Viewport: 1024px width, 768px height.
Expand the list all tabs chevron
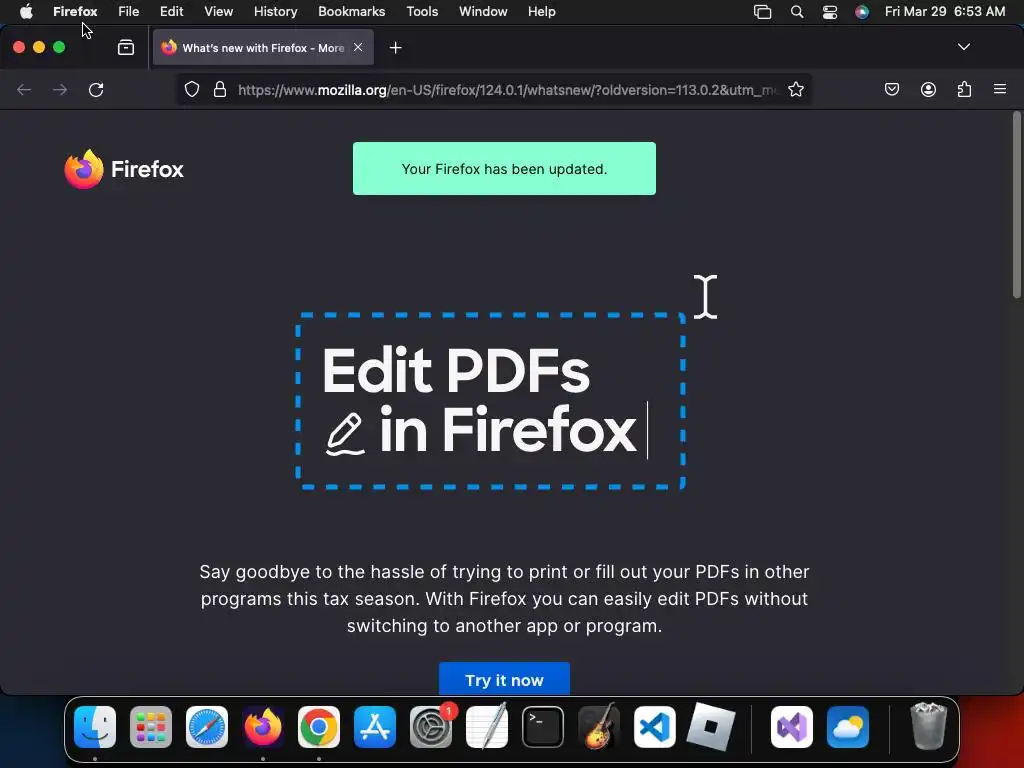963,47
